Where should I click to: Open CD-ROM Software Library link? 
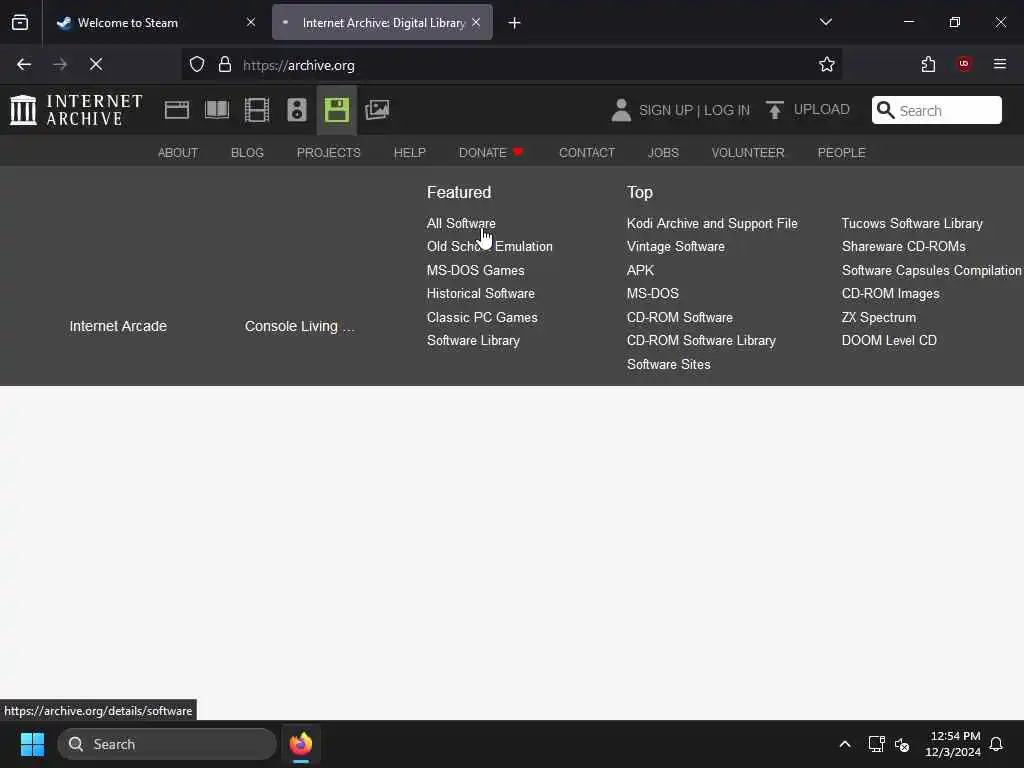(x=701, y=340)
